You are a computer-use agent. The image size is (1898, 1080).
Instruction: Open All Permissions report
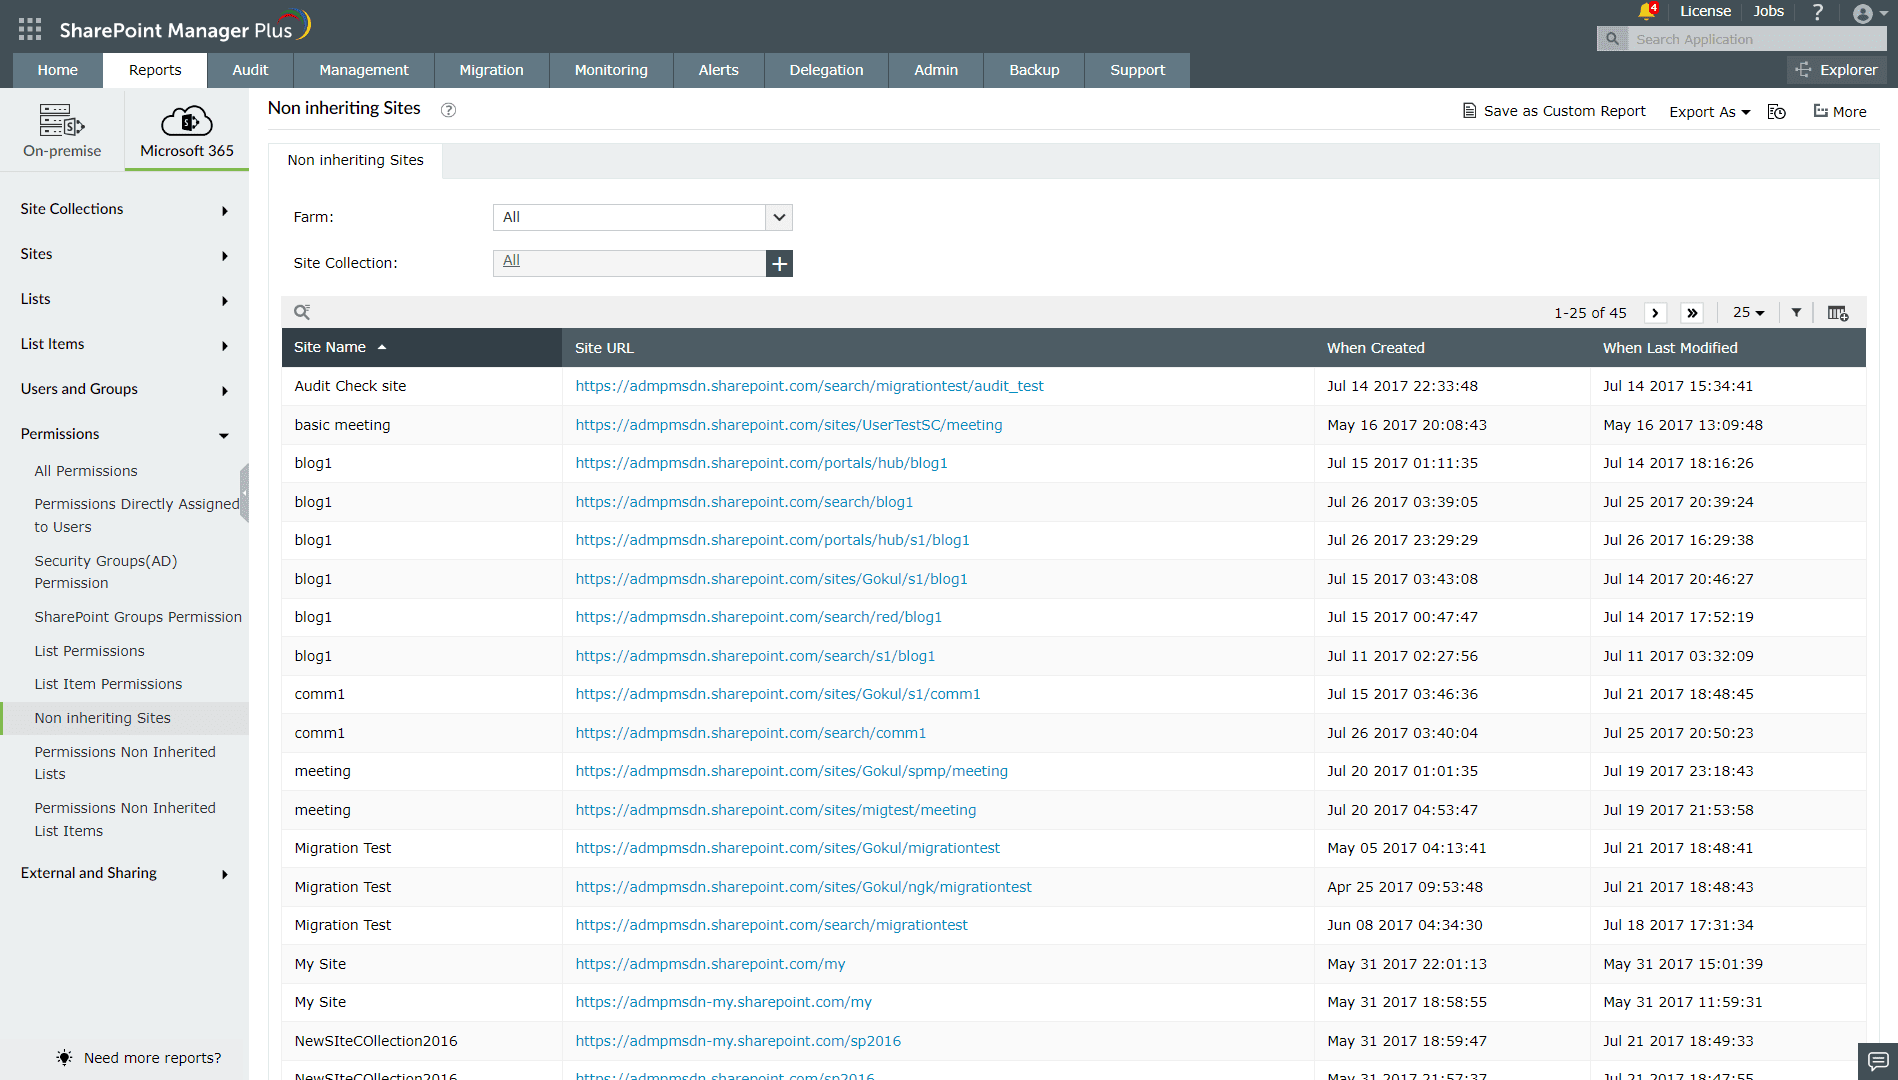pos(86,471)
